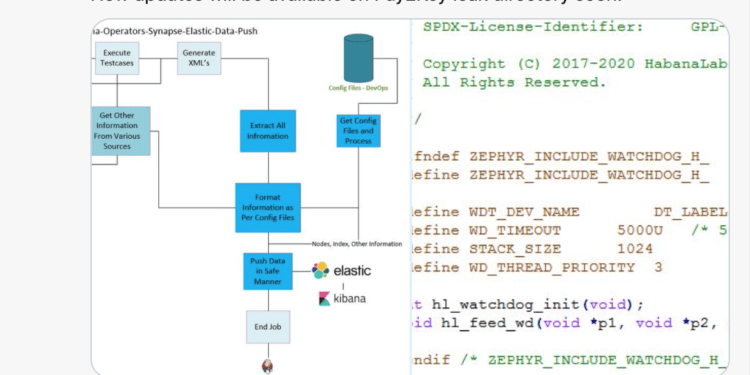750x375 pixels.
Task: Click the WDT_DEV_NAME define line
Action: [570, 212]
